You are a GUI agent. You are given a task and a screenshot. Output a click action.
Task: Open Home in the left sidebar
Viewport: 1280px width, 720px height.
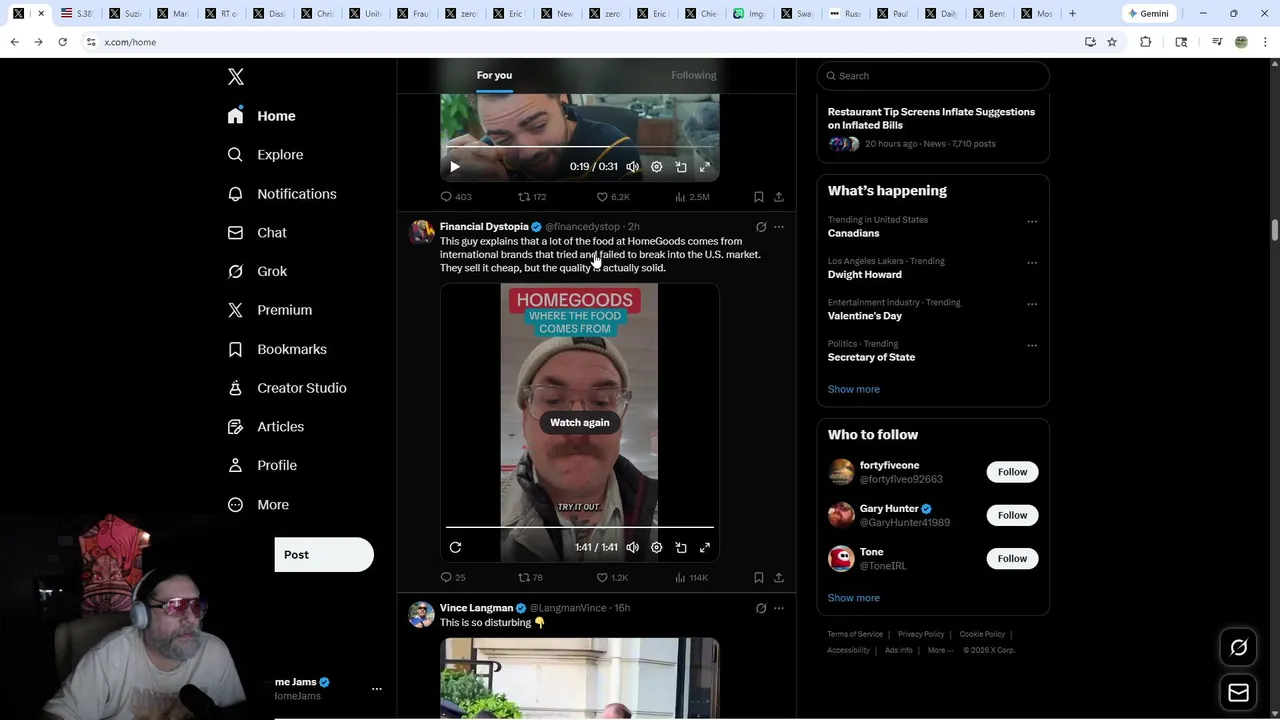pos(261,116)
